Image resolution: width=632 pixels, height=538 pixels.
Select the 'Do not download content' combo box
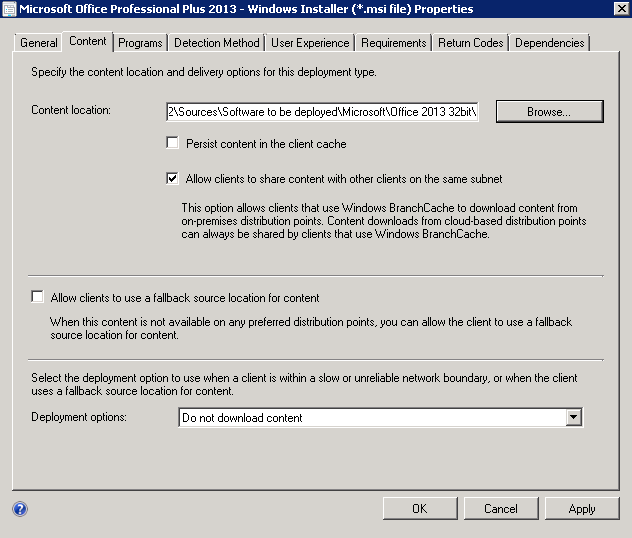pyautogui.click(x=380, y=418)
